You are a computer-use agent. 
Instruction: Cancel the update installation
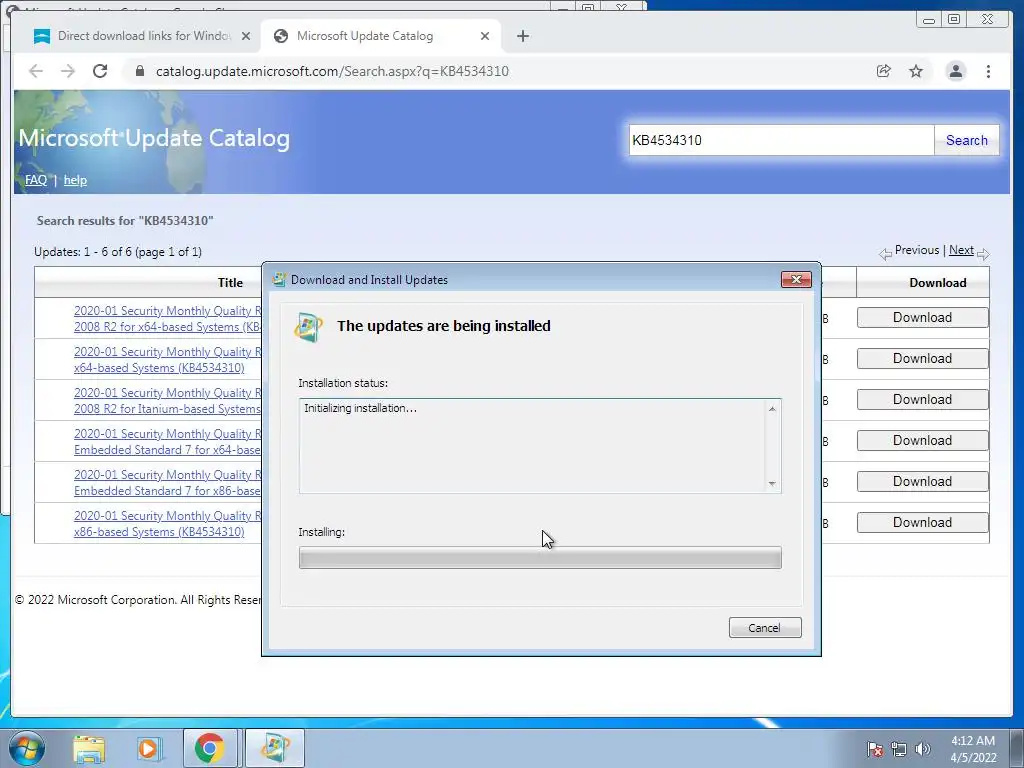click(765, 628)
